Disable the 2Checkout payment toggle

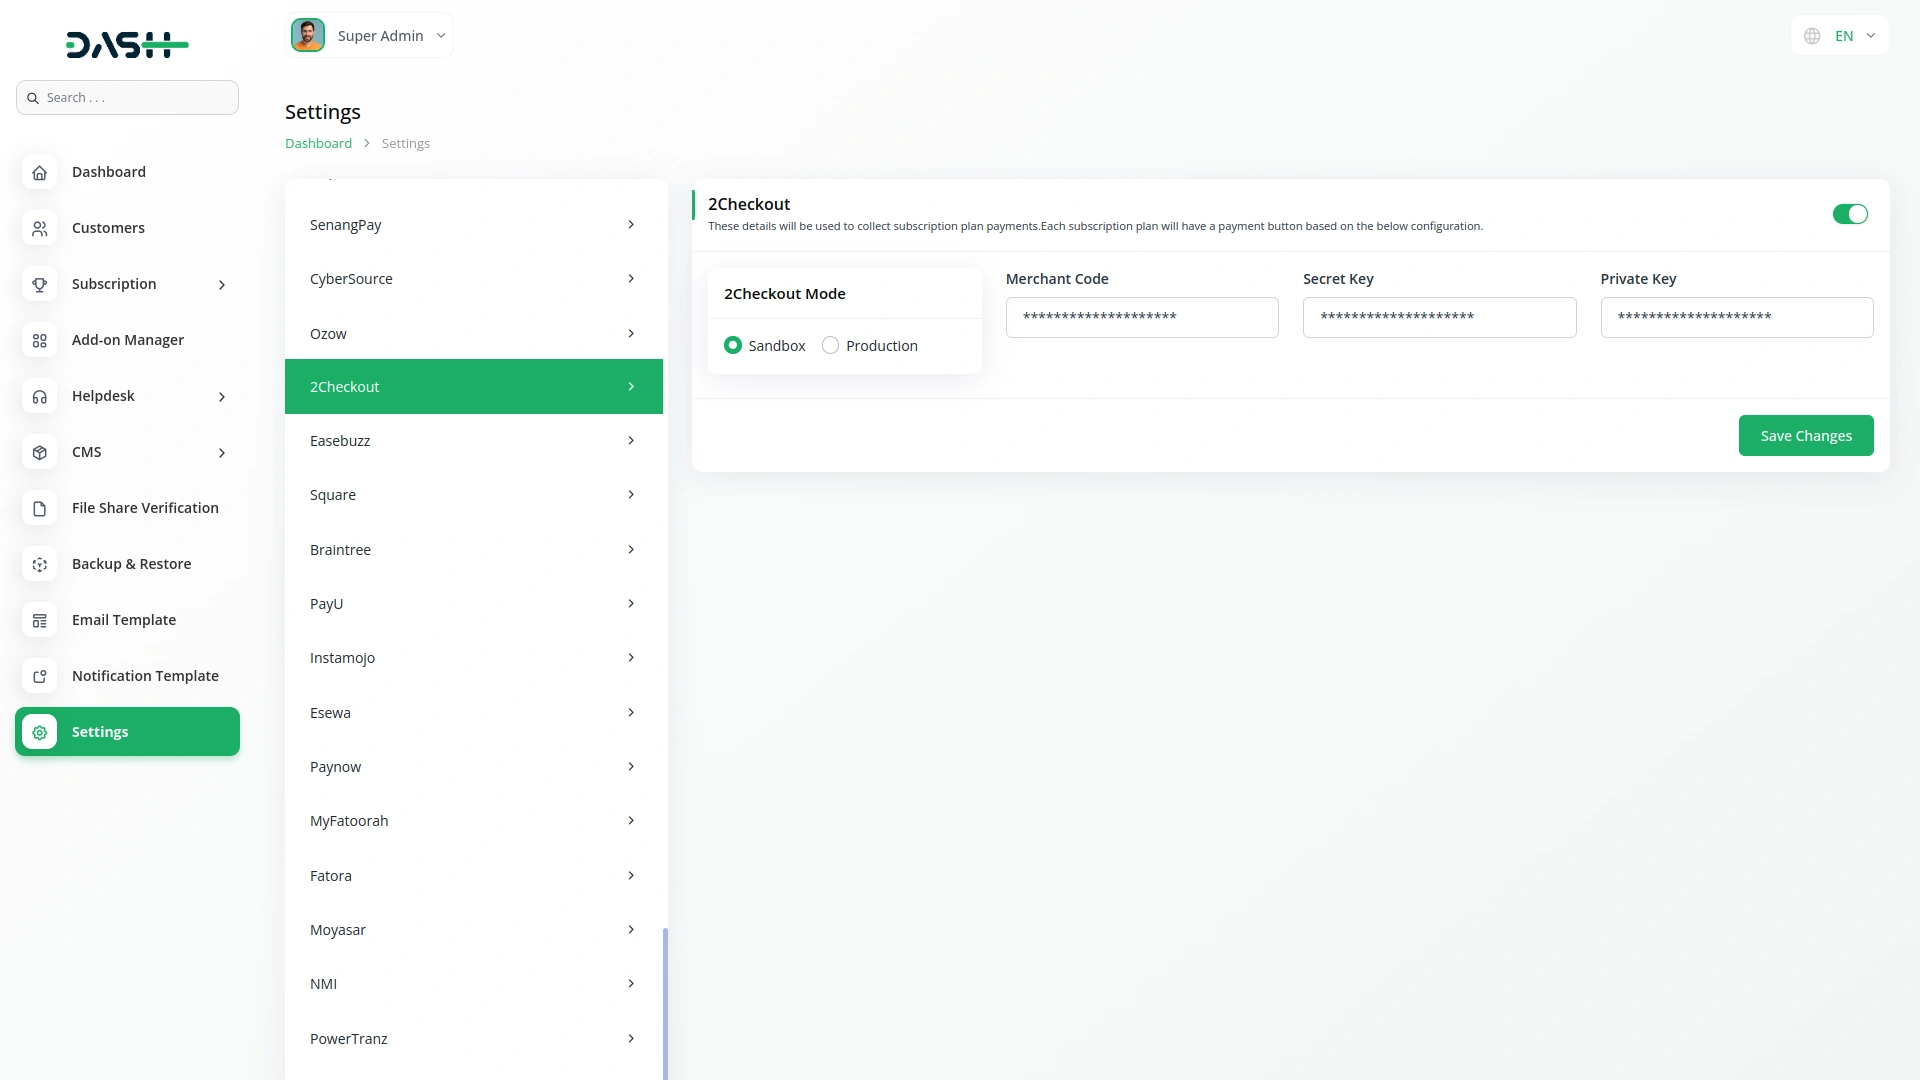[x=1849, y=214]
